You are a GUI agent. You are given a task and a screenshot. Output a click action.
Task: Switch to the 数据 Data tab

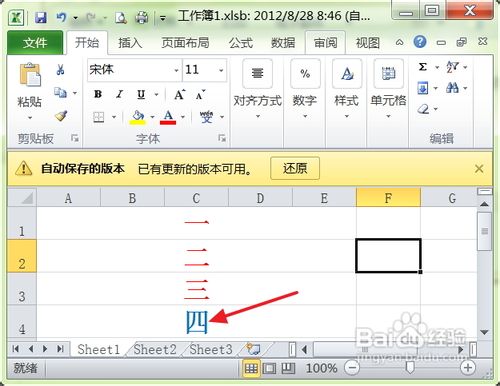click(x=283, y=43)
